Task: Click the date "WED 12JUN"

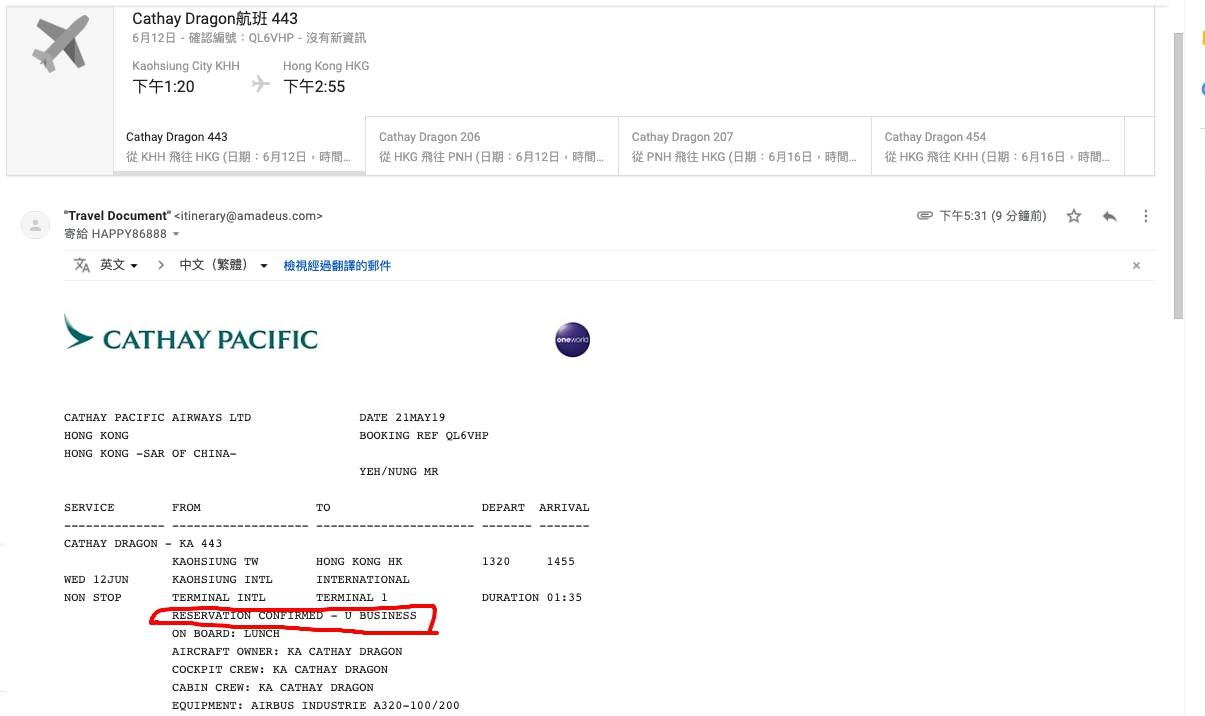Action: coord(96,580)
